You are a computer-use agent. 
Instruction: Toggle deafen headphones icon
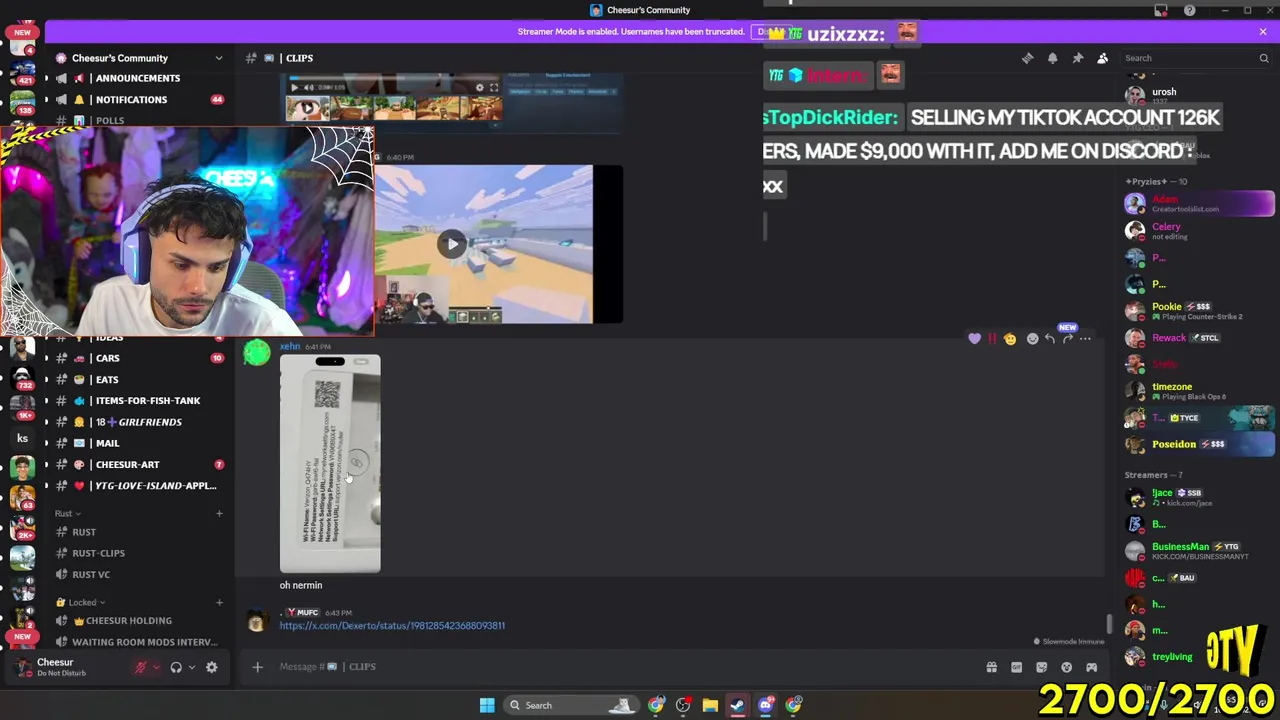coord(176,667)
